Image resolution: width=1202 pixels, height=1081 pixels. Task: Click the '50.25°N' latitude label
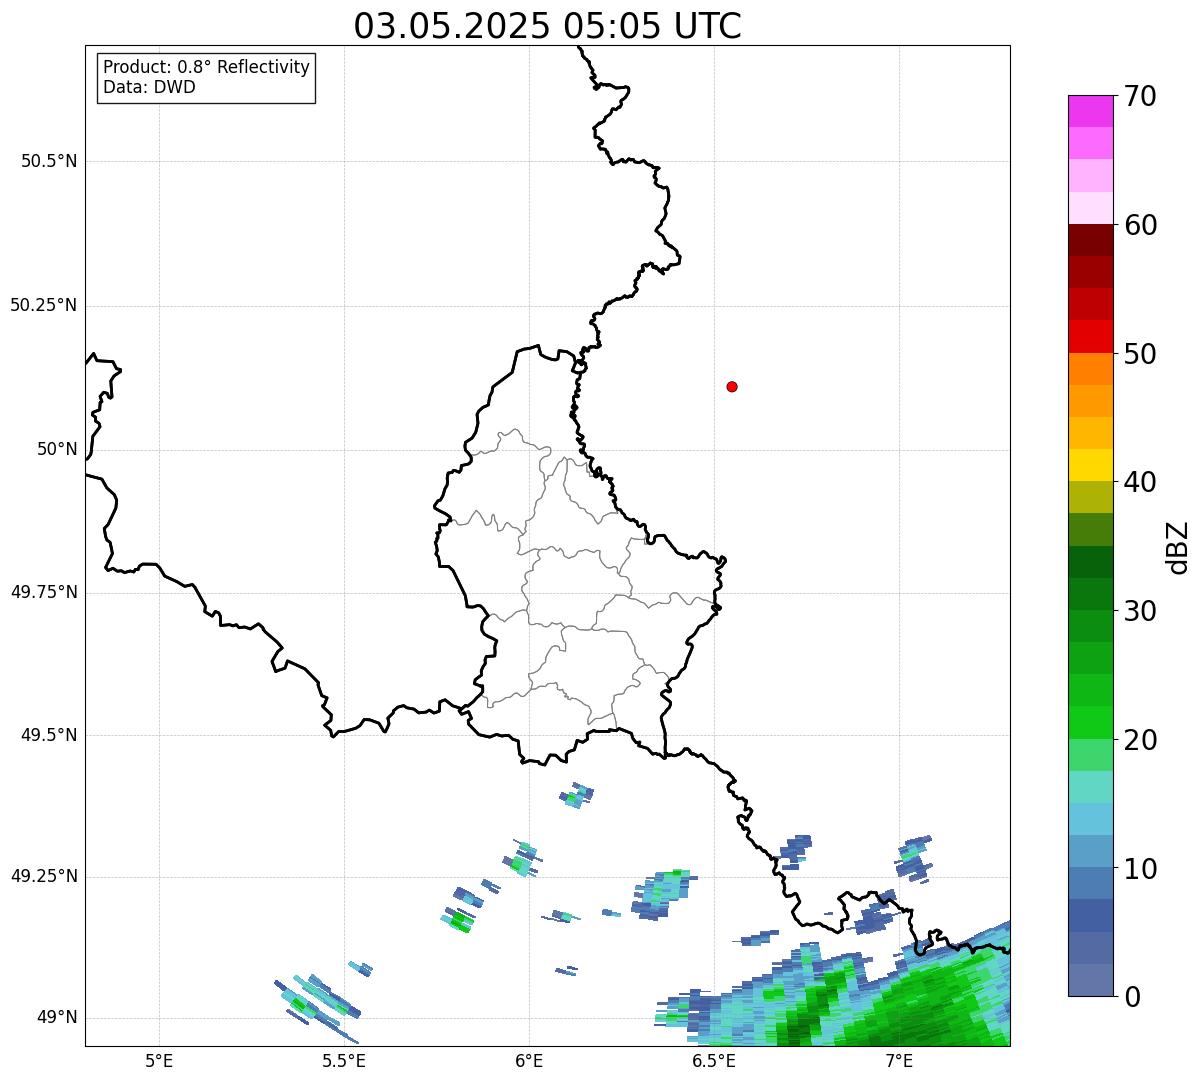pos(44,305)
